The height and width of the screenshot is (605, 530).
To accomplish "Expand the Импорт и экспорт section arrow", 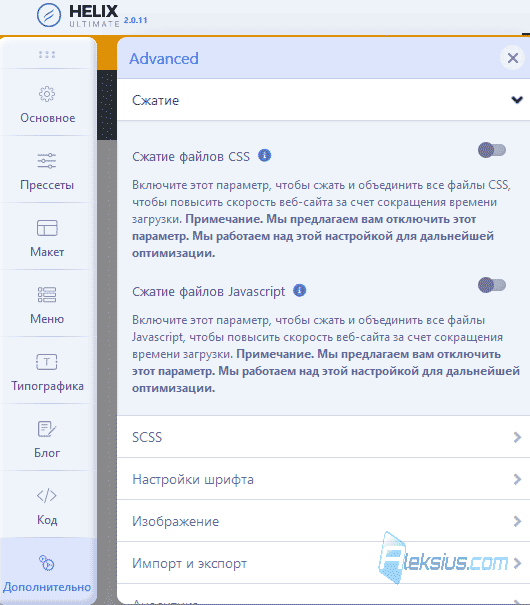I will point(517,563).
